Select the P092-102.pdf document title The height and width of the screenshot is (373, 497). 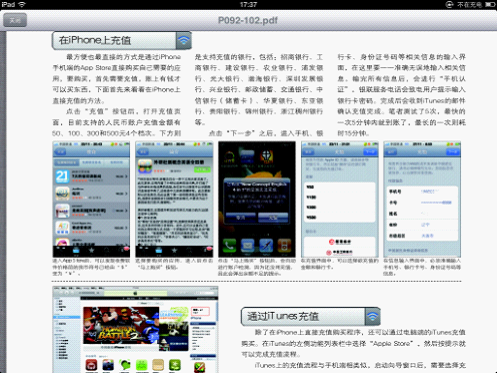click(x=248, y=20)
